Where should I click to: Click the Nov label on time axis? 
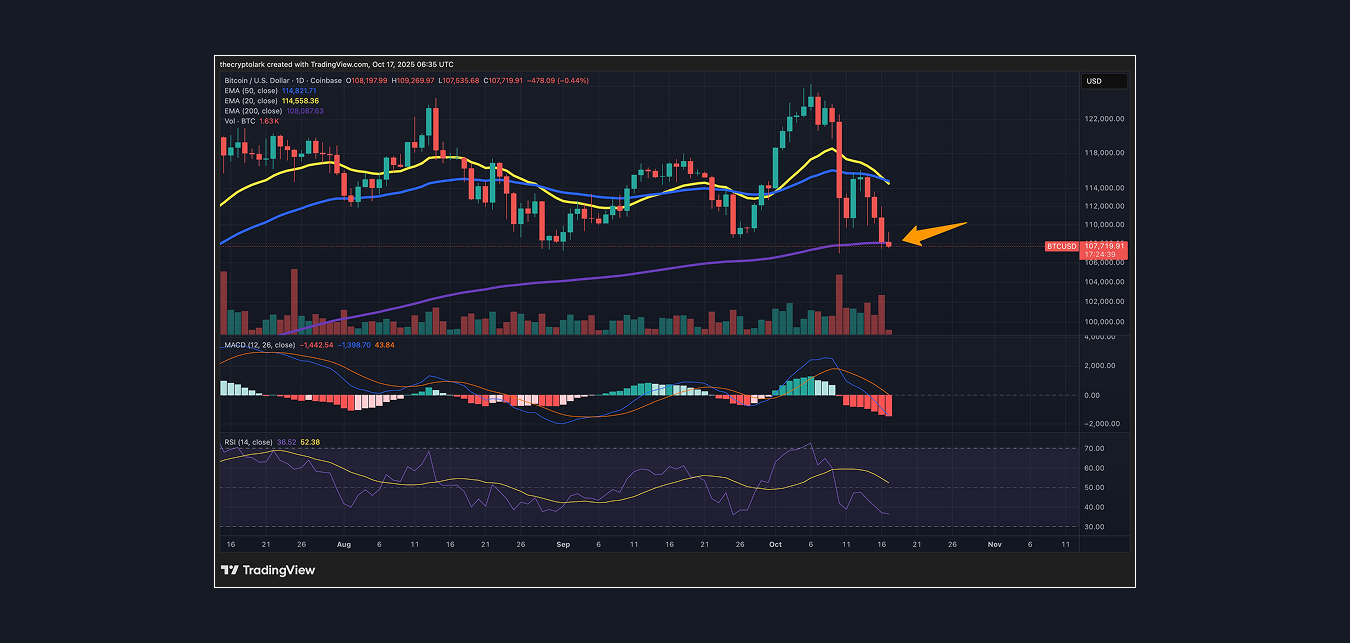pos(994,544)
